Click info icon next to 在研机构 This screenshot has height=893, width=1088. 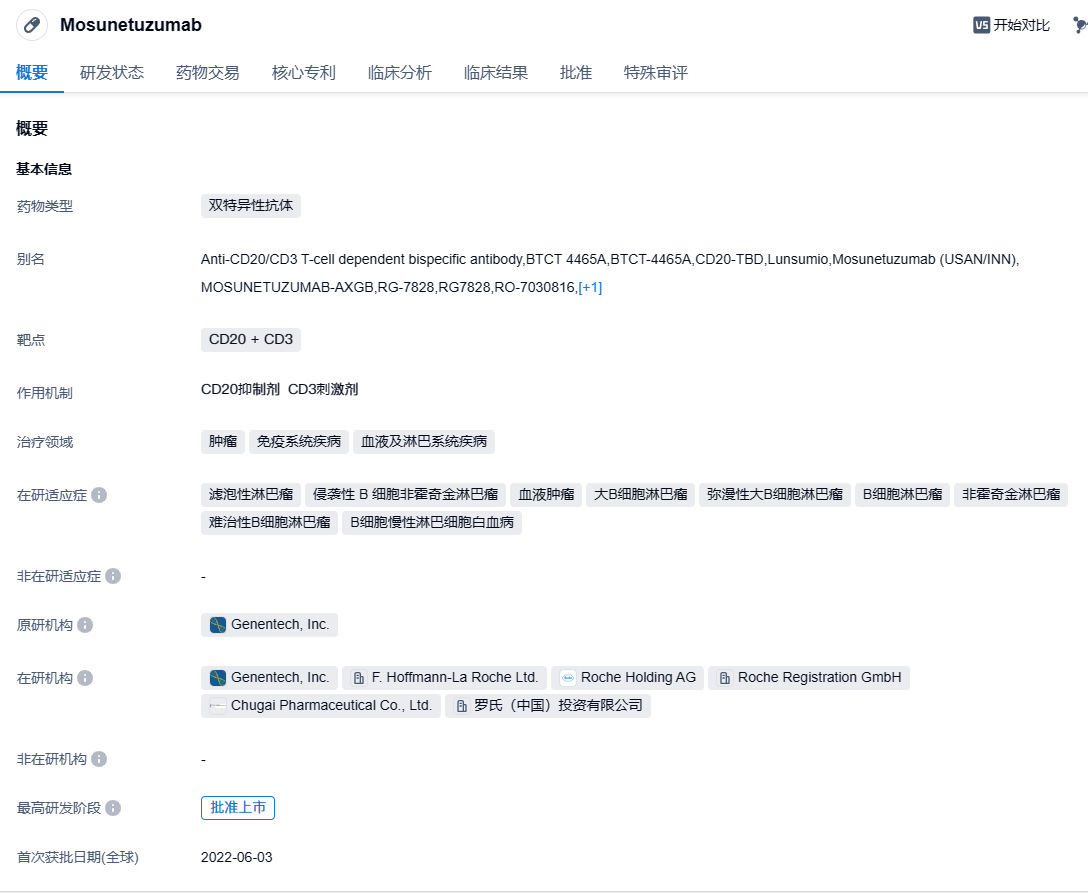click(x=85, y=678)
